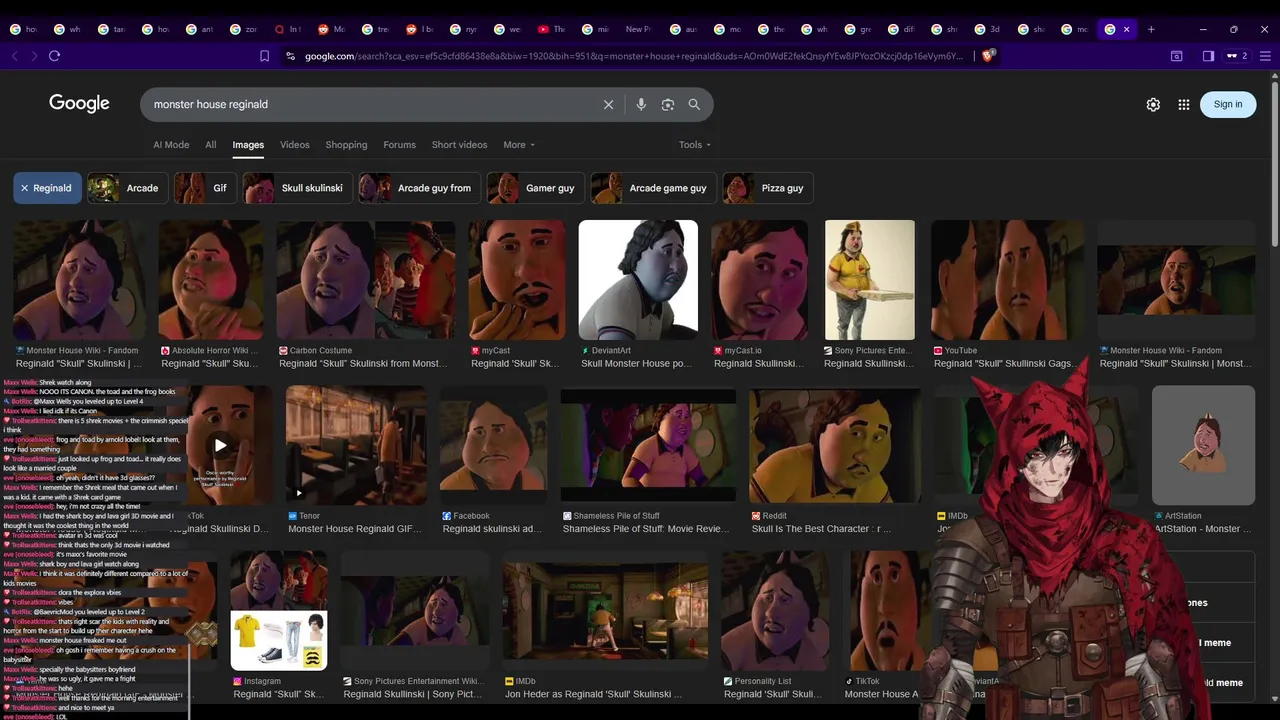Image resolution: width=1280 pixels, height=720 pixels.
Task: Open the Google apps grid
Action: (x=1184, y=104)
